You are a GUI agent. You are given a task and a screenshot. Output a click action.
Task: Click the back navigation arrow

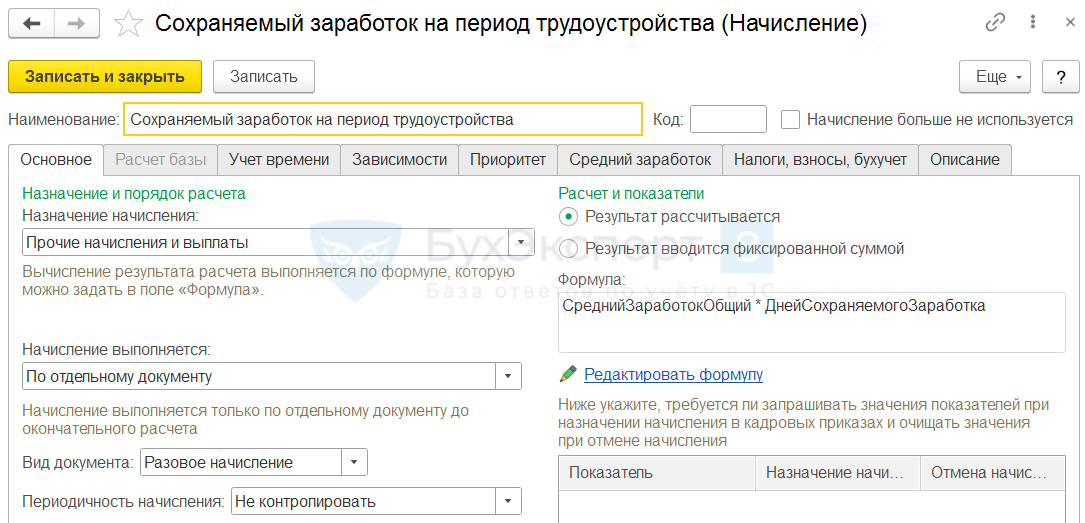pyautogui.click(x=32, y=23)
